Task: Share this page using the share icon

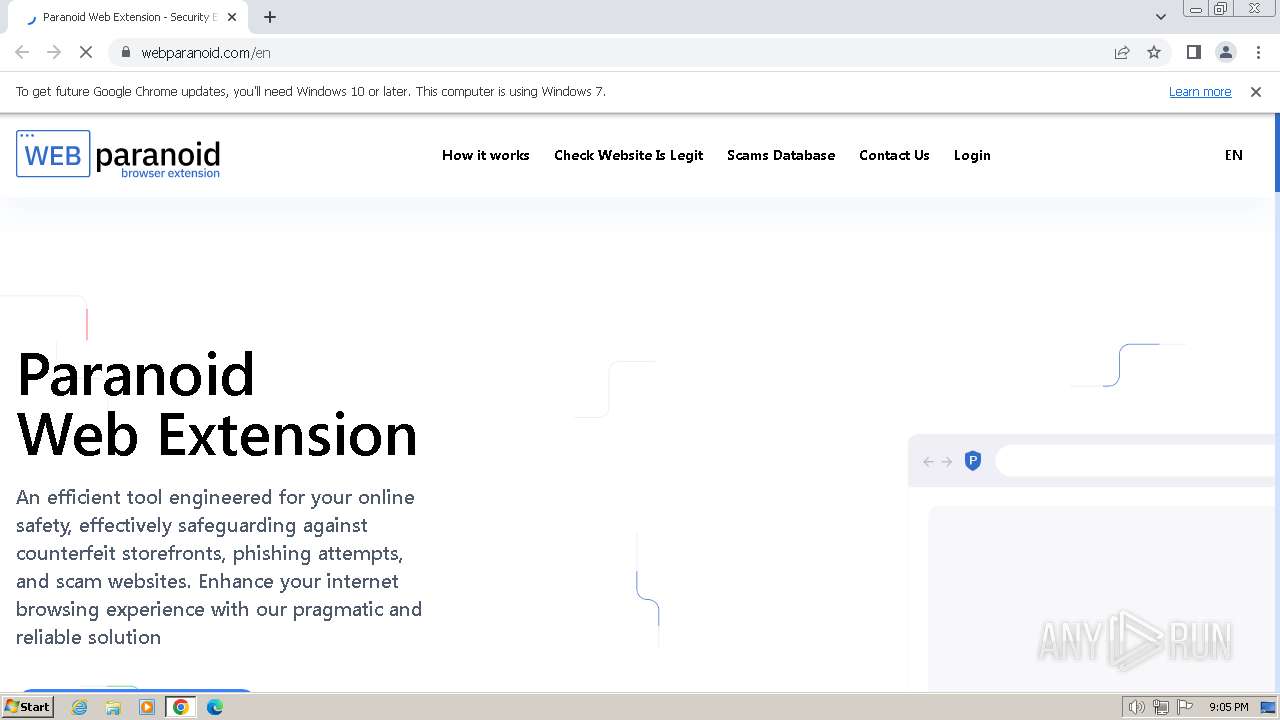Action: (1122, 52)
